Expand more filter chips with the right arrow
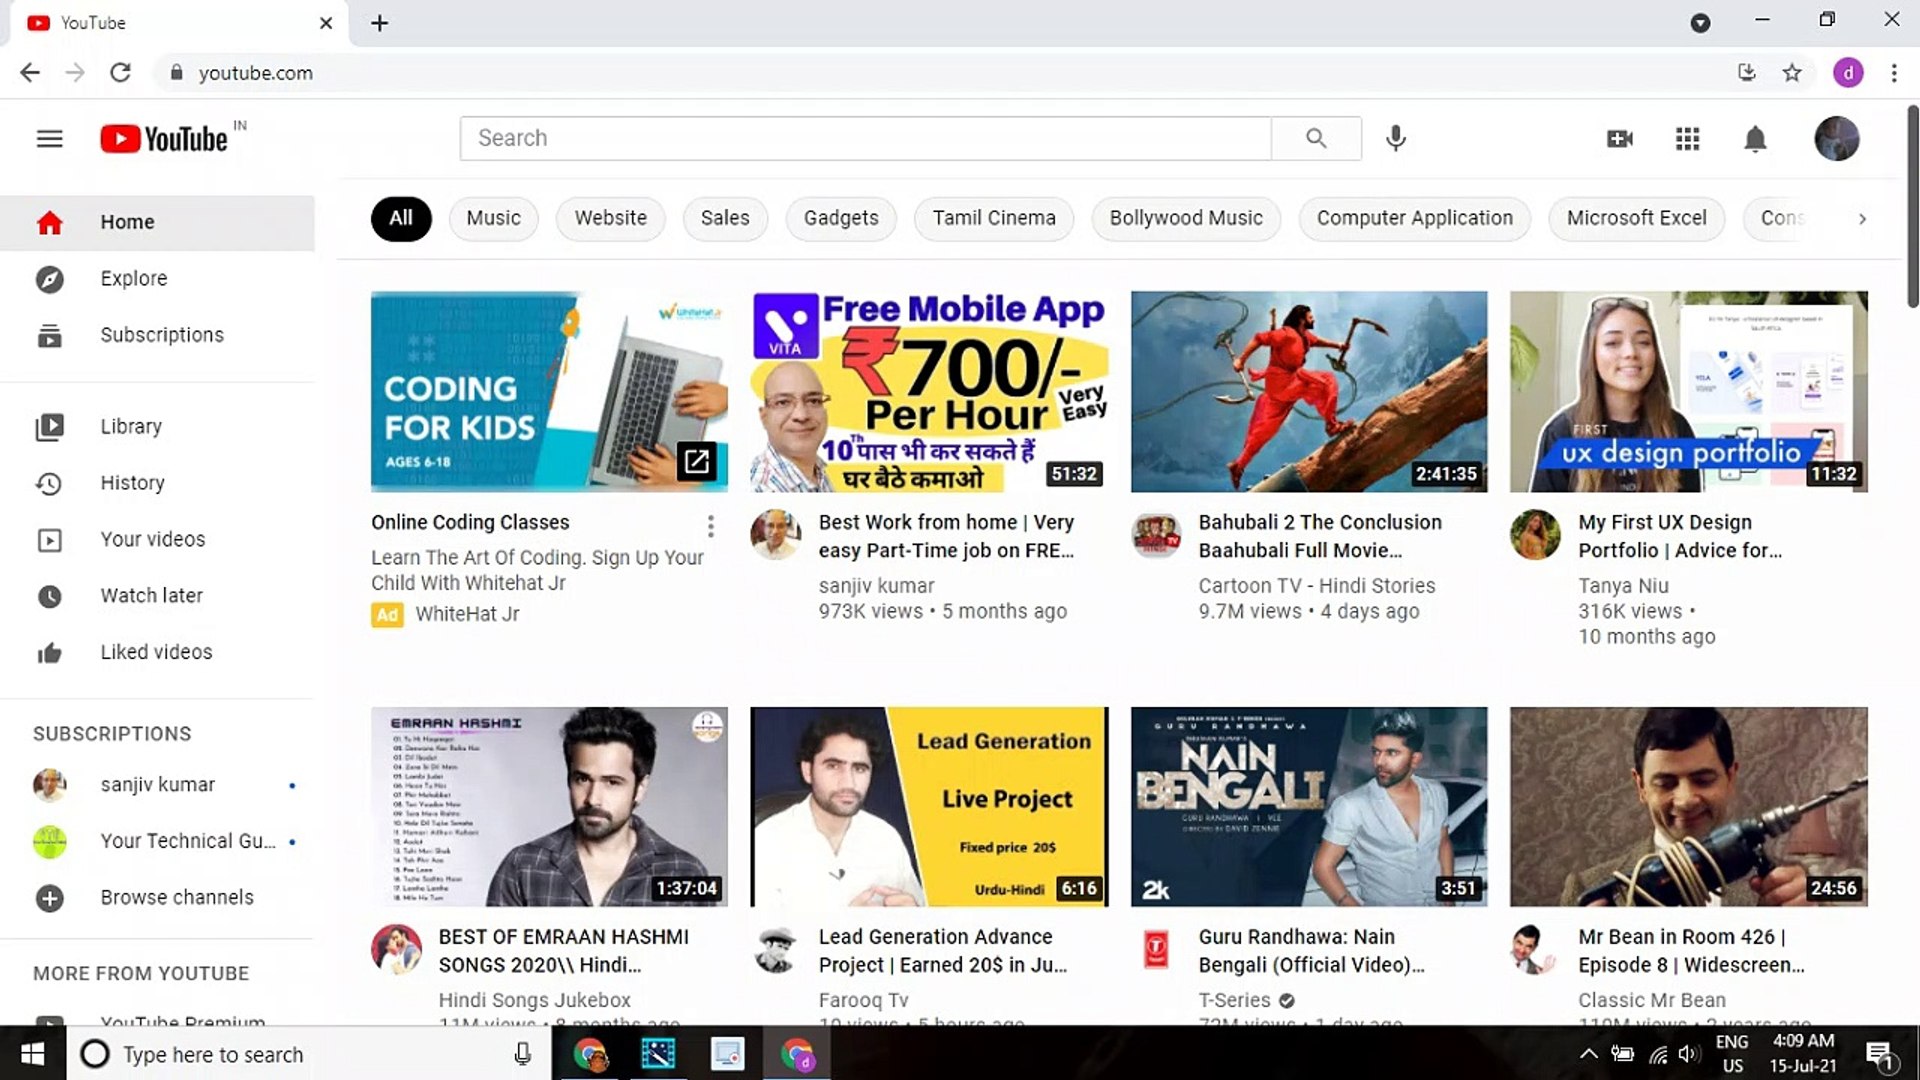 [x=1862, y=218]
